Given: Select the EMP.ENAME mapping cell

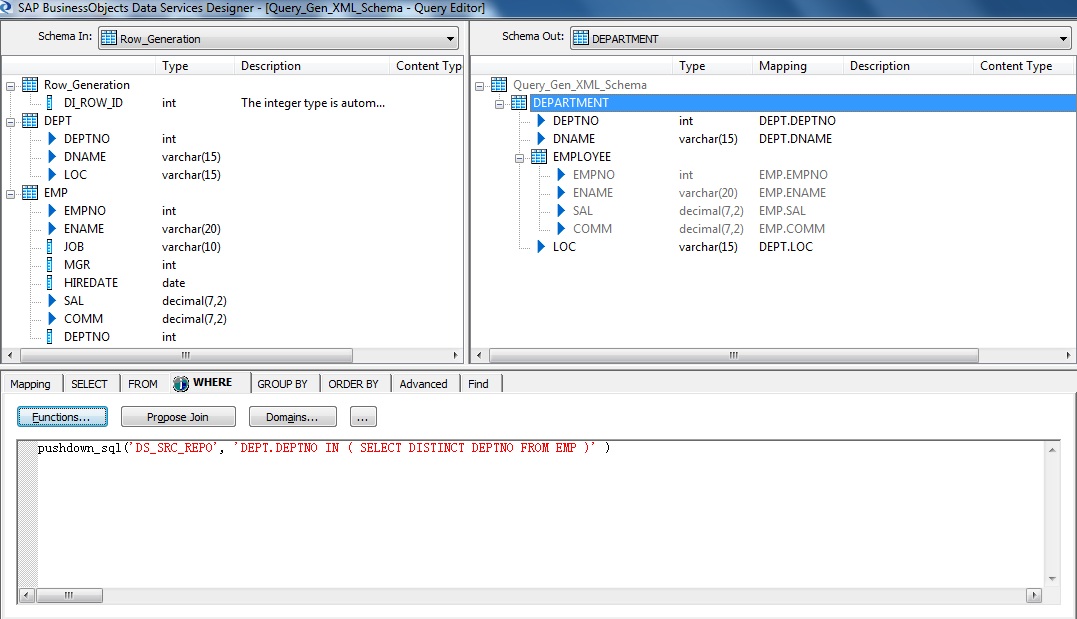Looking at the screenshot, I should click(x=792, y=193).
